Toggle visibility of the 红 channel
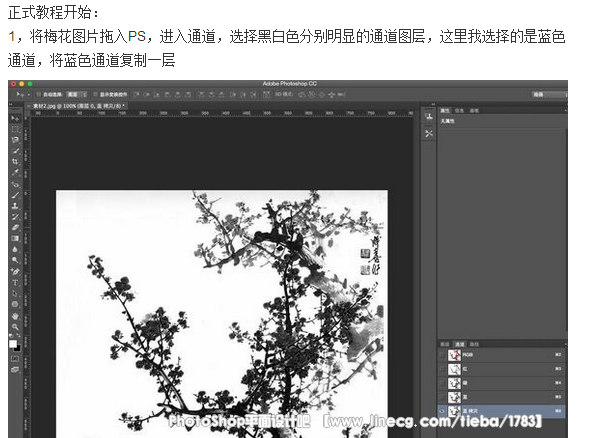The image size is (592, 438). [x=442, y=369]
